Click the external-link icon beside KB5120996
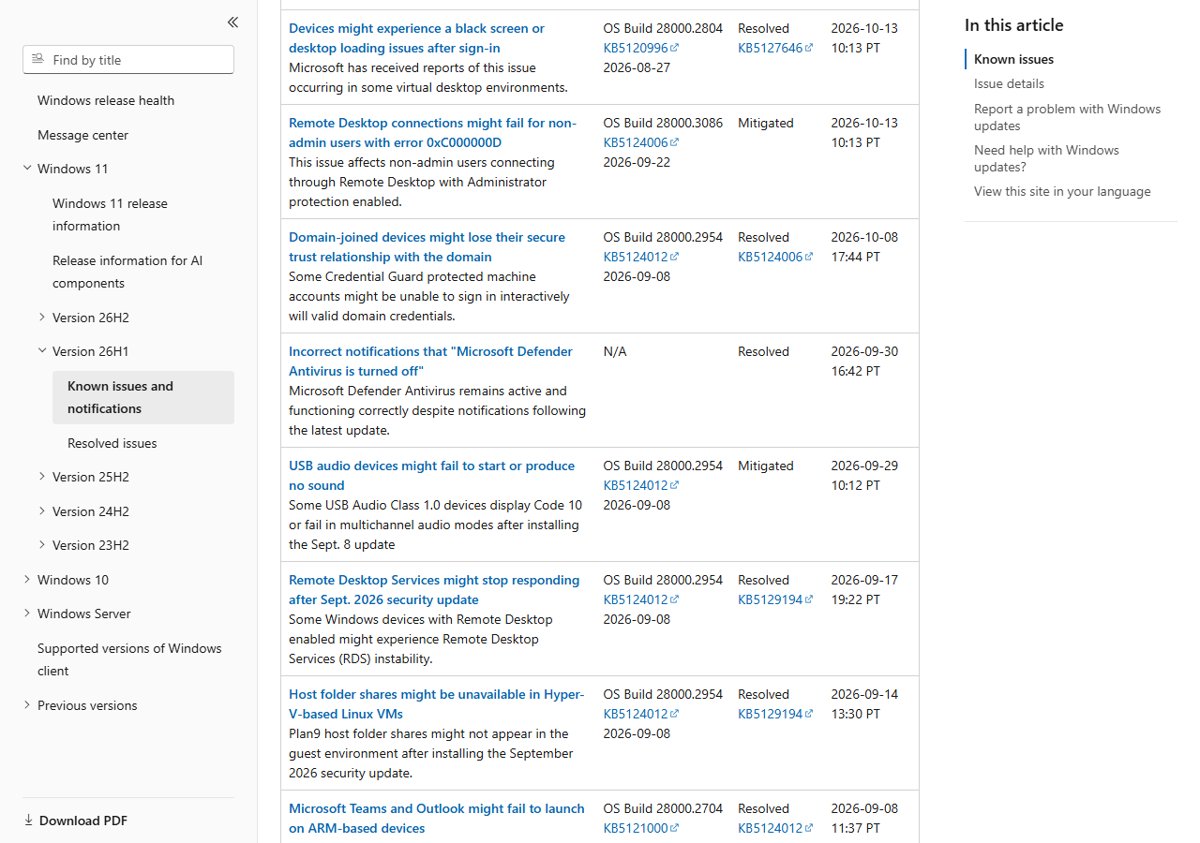 (x=675, y=48)
